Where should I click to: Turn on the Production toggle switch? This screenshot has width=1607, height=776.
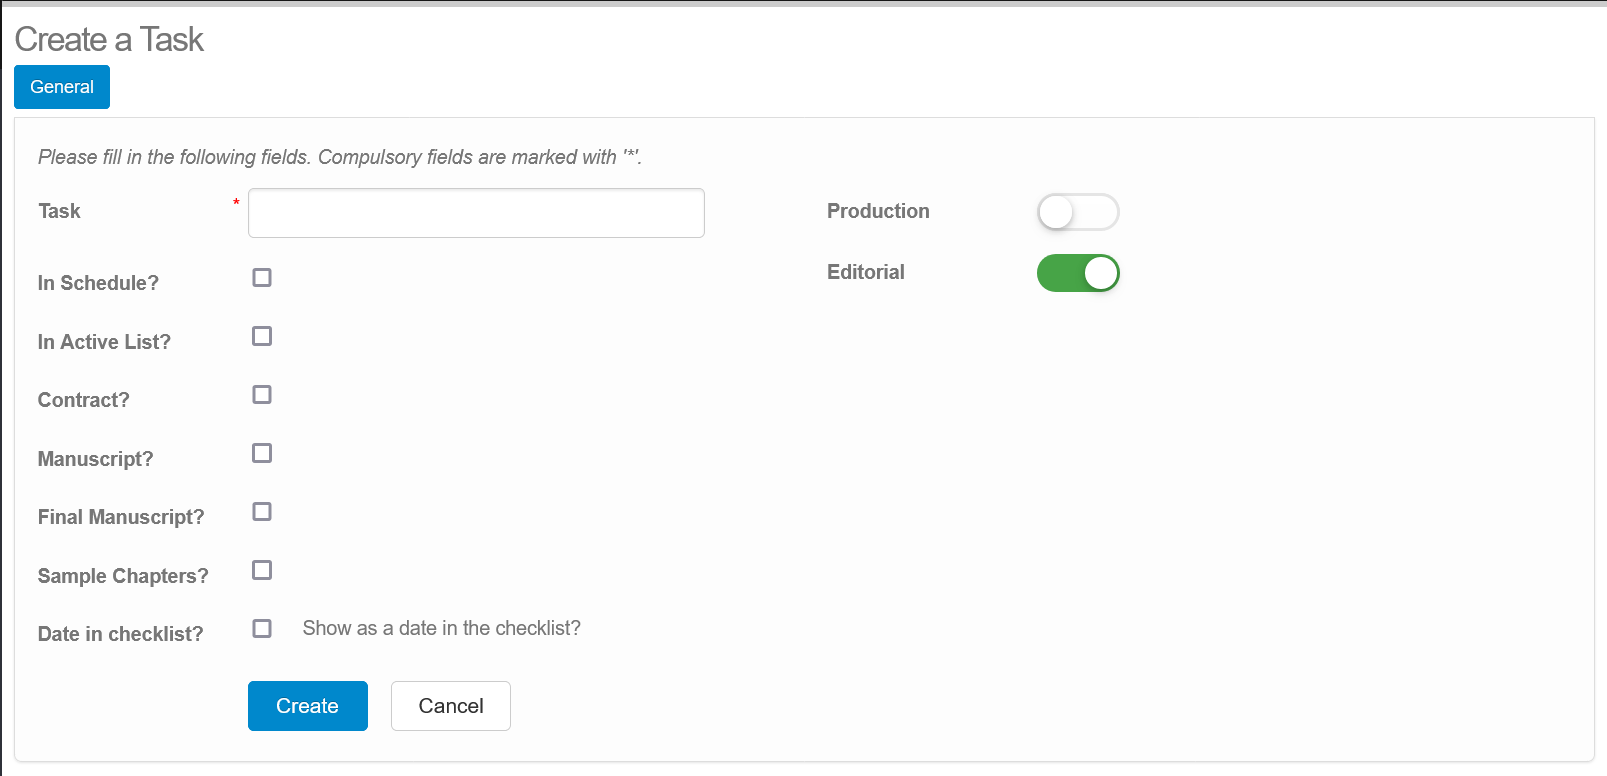pyautogui.click(x=1078, y=212)
